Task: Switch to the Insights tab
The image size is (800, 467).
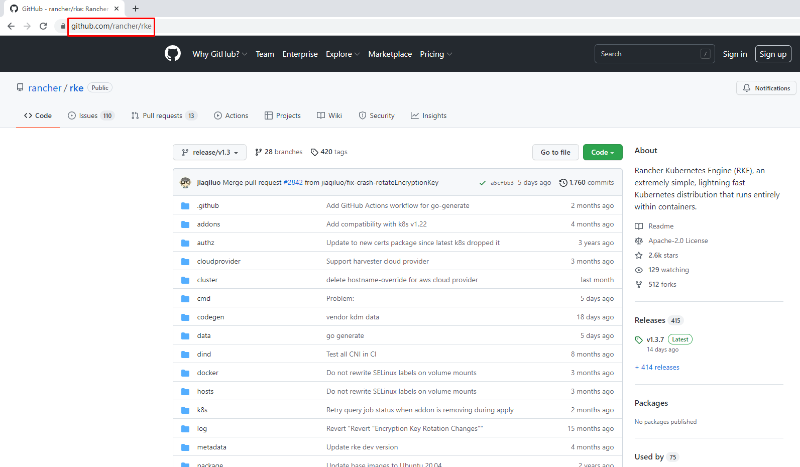Action: [x=429, y=116]
